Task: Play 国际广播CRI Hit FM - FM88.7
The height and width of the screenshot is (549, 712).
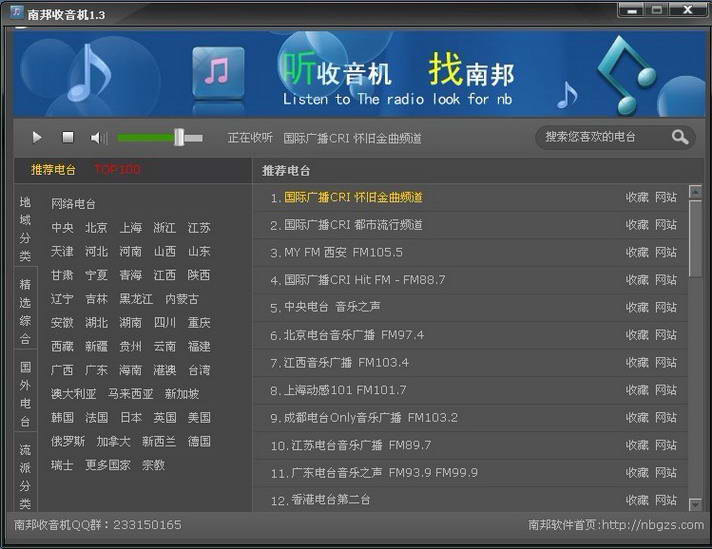Action: tap(365, 280)
